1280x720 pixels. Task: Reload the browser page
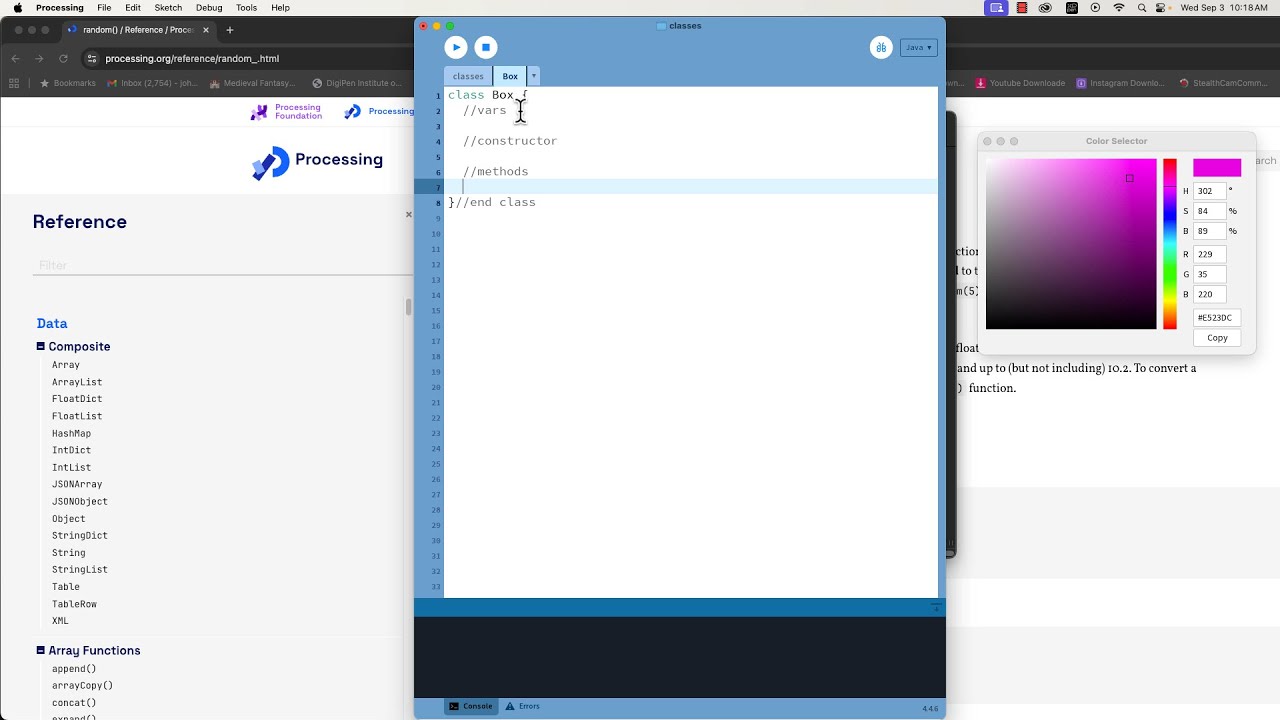pyautogui.click(x=65, y=58)
